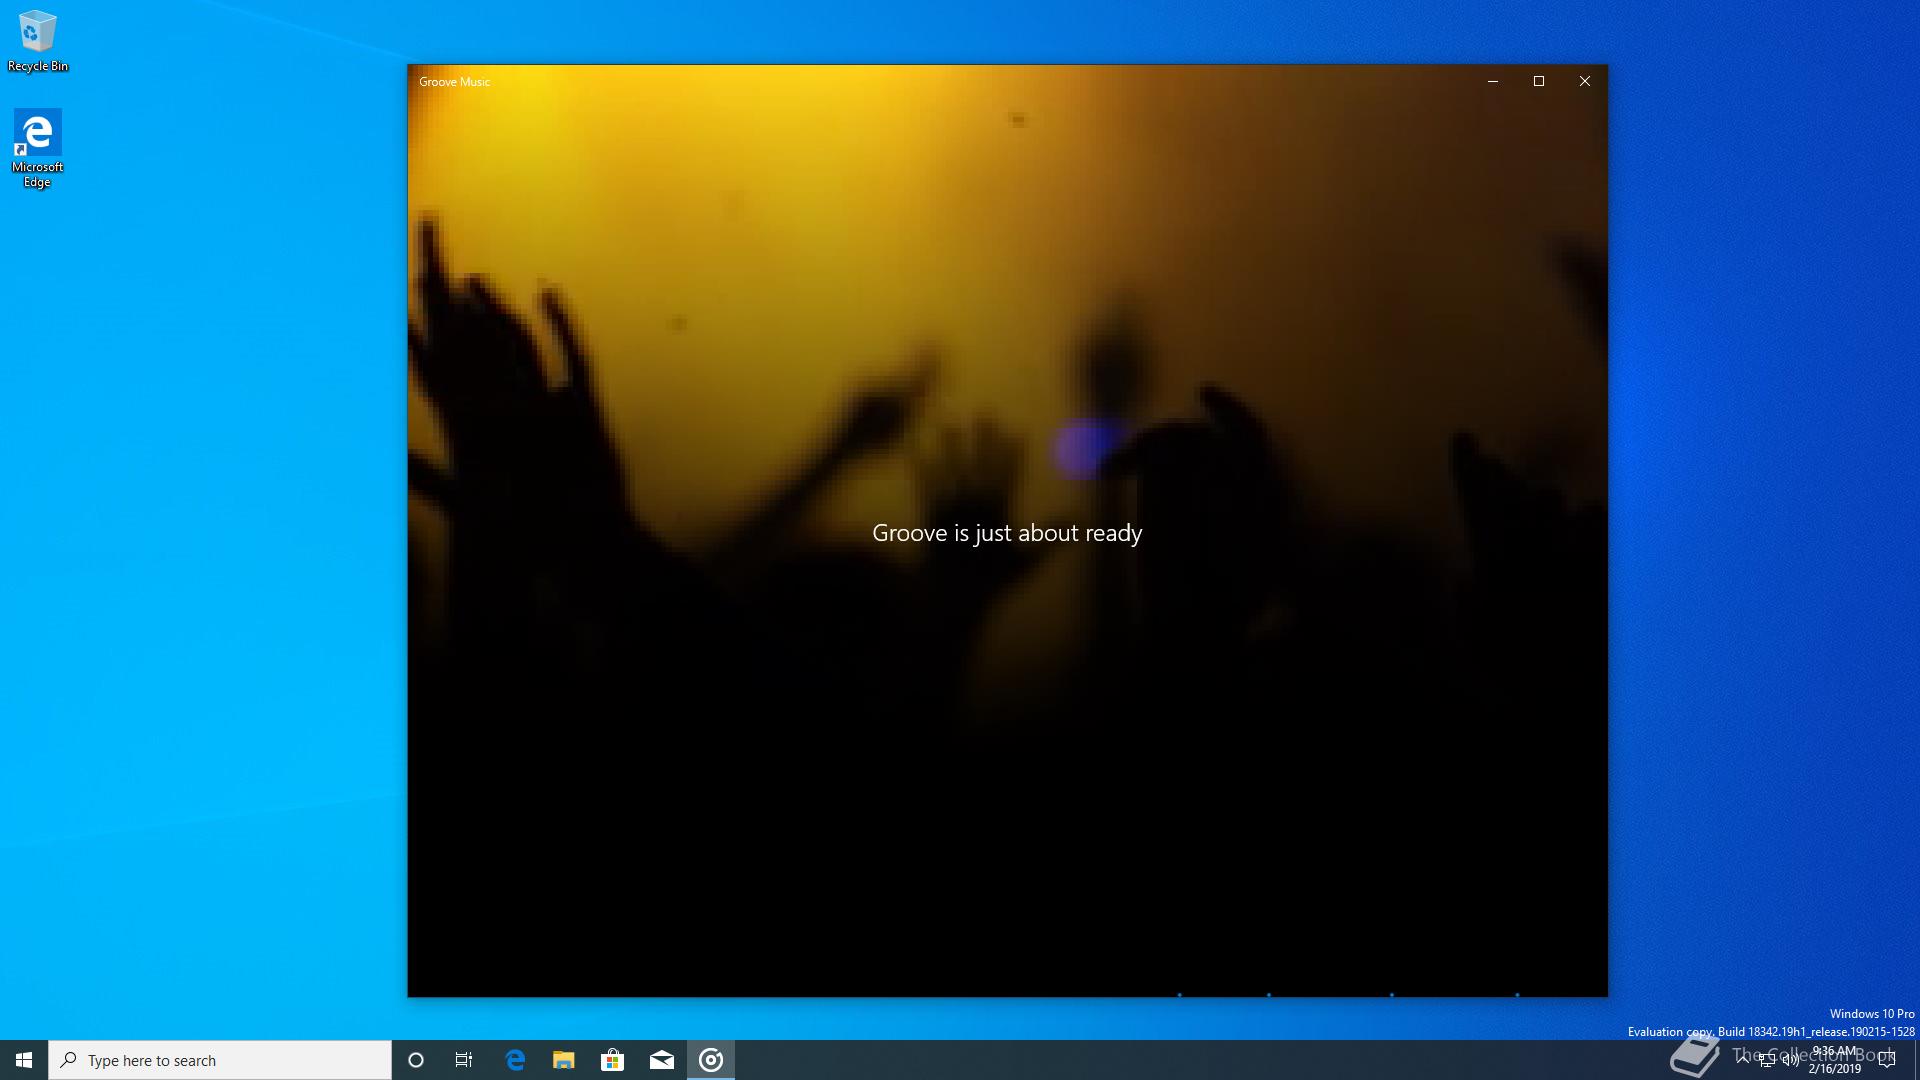Open Cortana from the taskbar
1920x1080 pixels.
(x=416, y=1060)
